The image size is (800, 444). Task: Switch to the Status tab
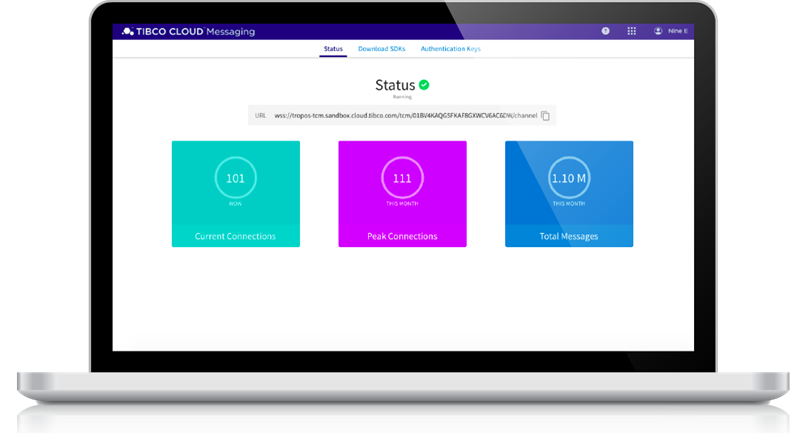(x=333, y=49)
